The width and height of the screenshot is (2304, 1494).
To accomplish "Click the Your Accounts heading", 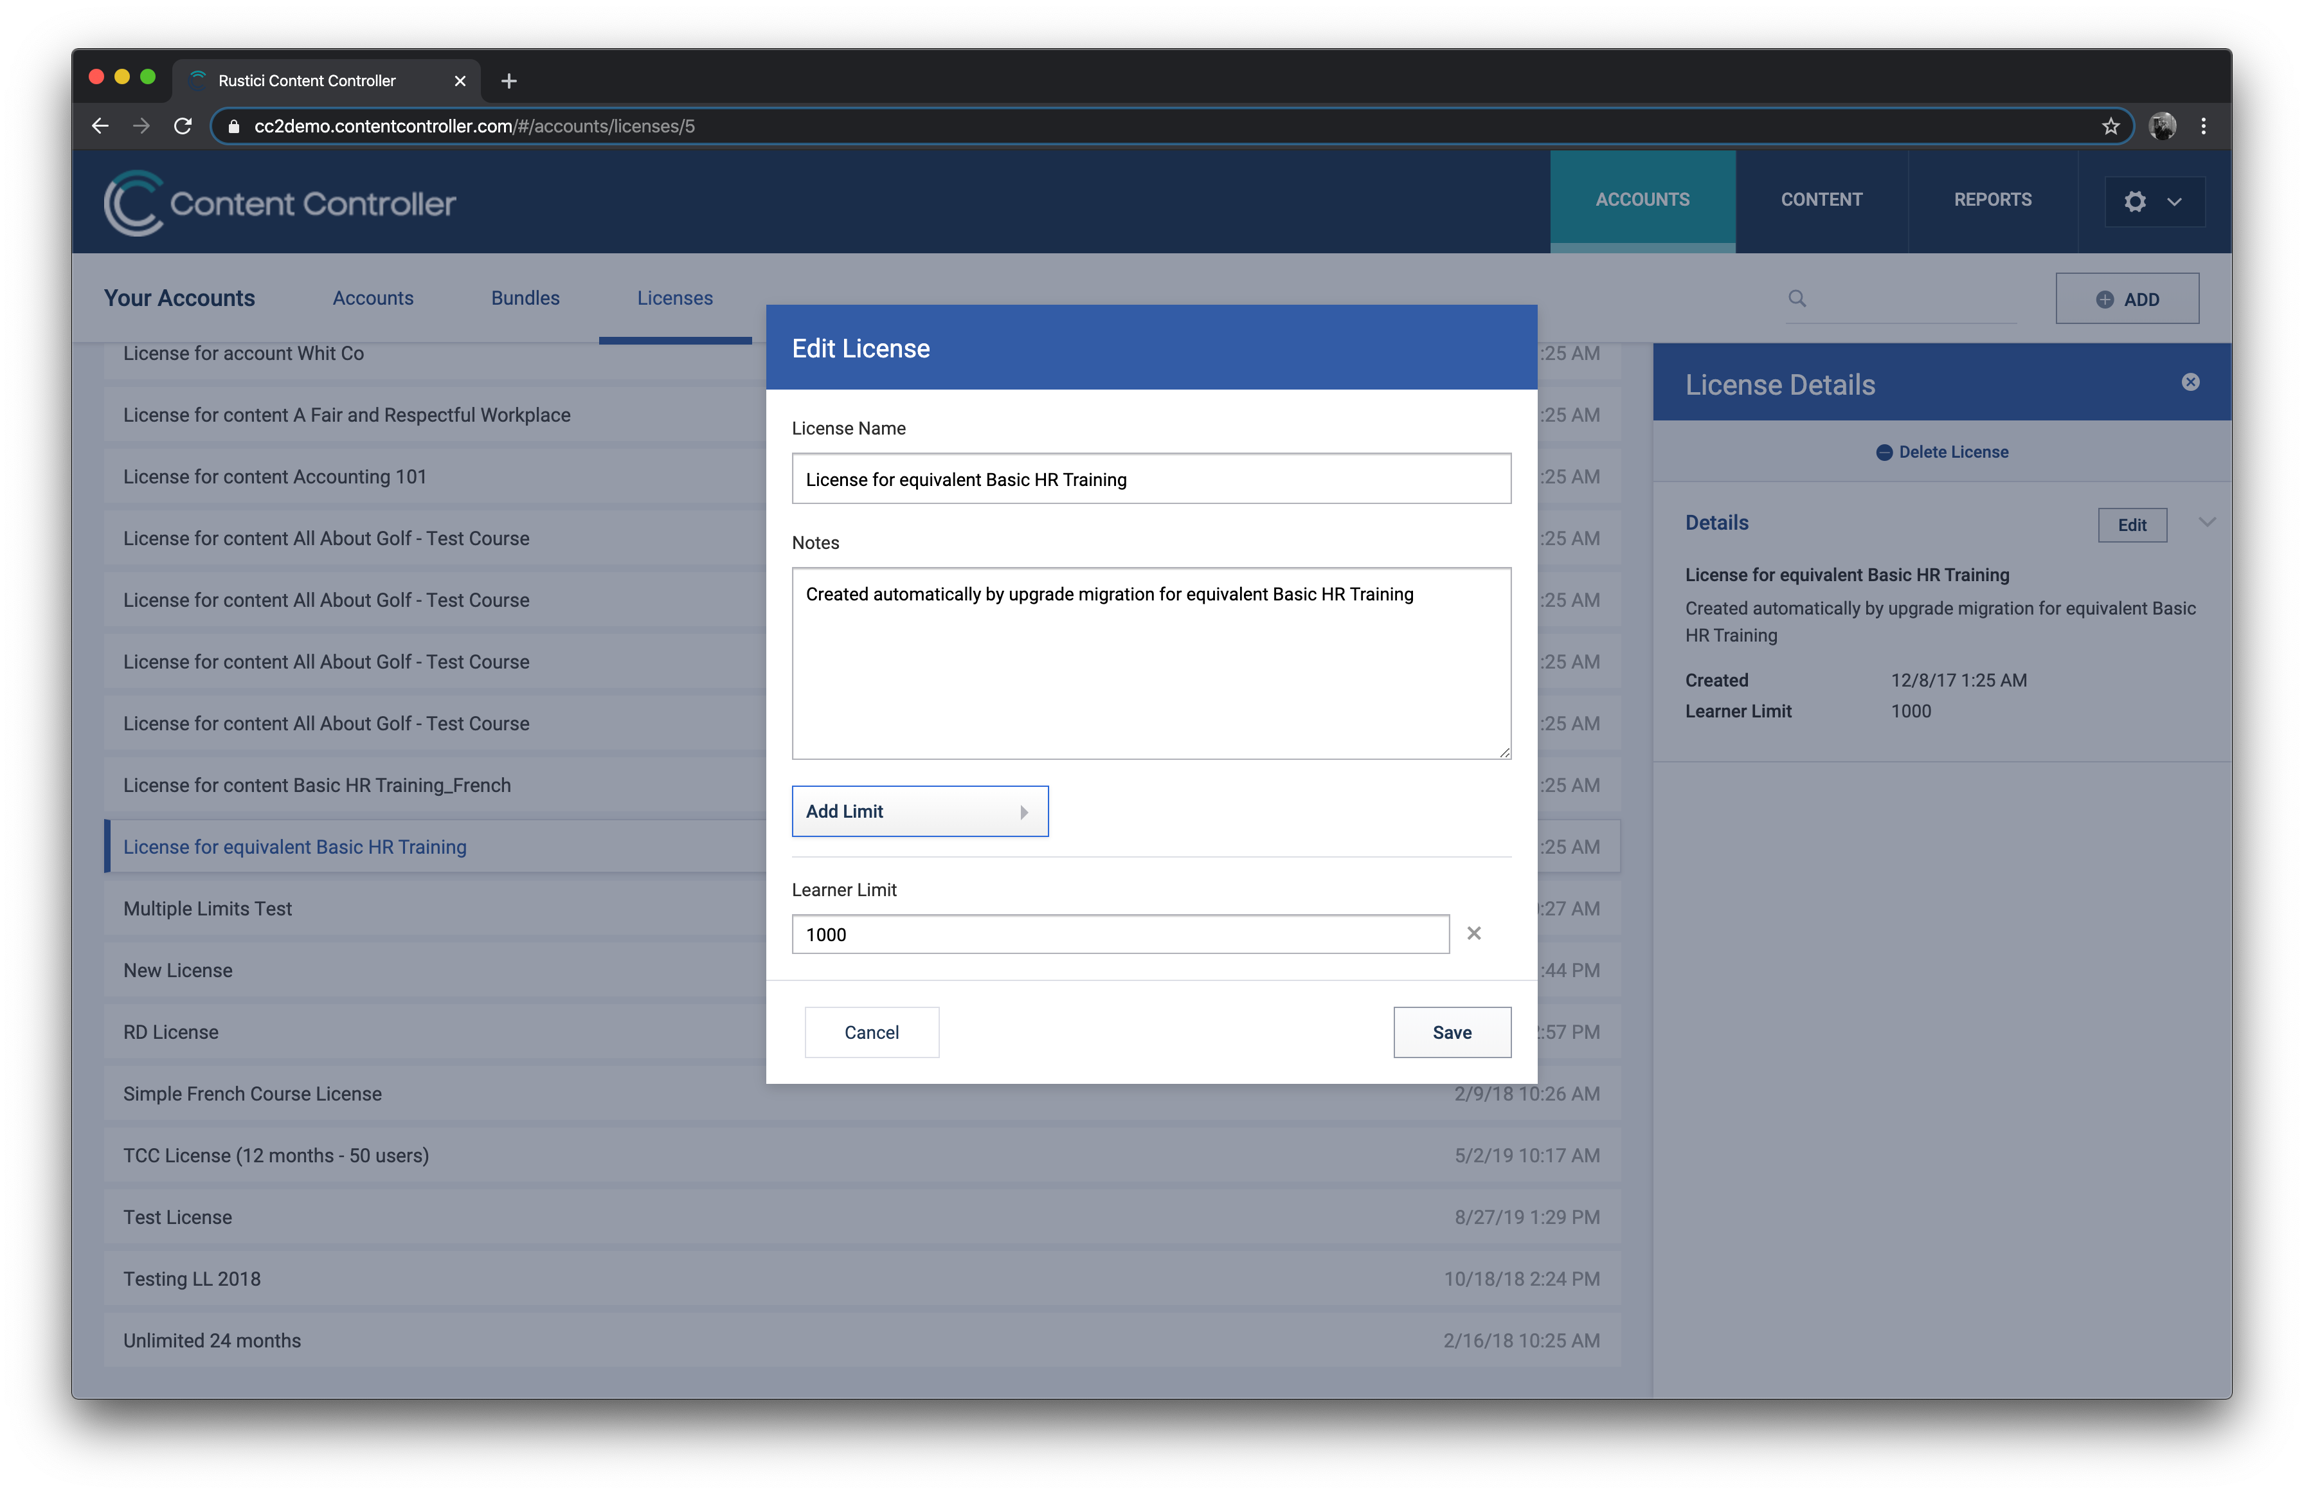I will pyautogui.click(x=179, y=298).
